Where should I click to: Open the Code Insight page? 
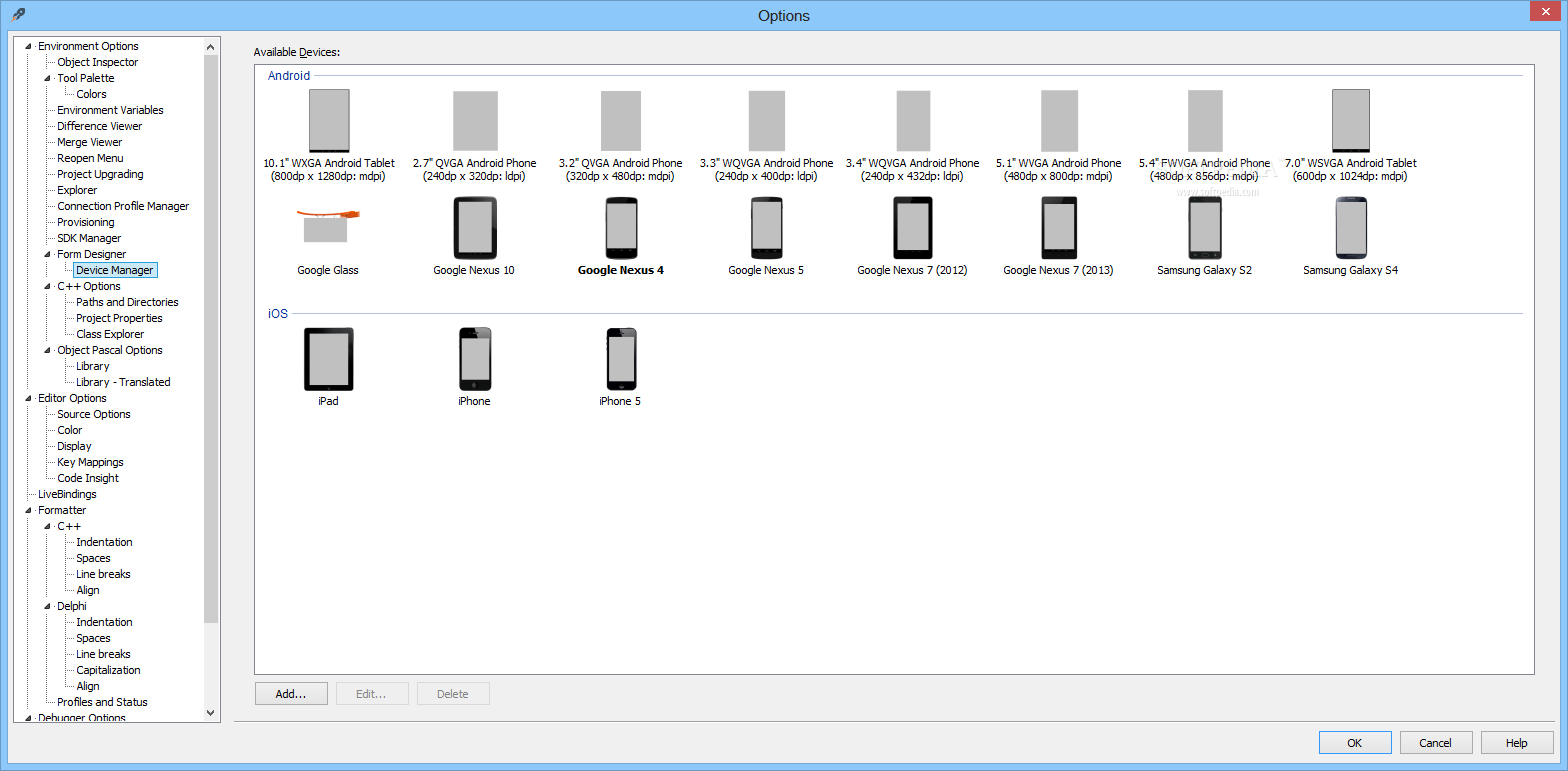tap(88, 478)
